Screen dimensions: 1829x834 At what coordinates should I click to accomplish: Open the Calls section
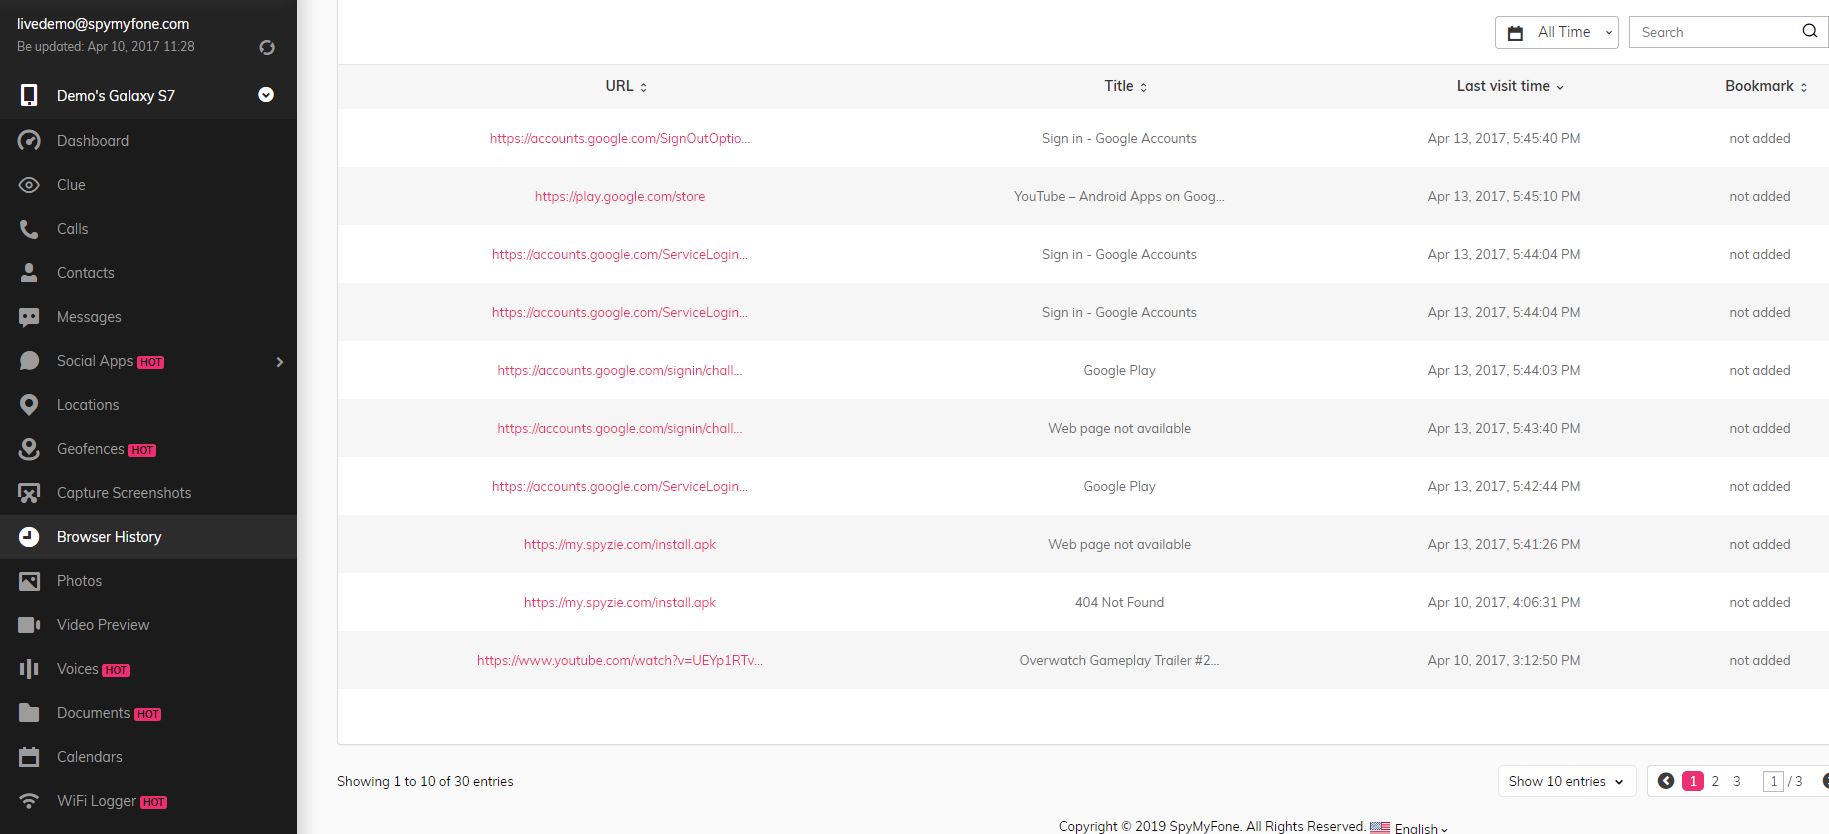coord(148,229)
